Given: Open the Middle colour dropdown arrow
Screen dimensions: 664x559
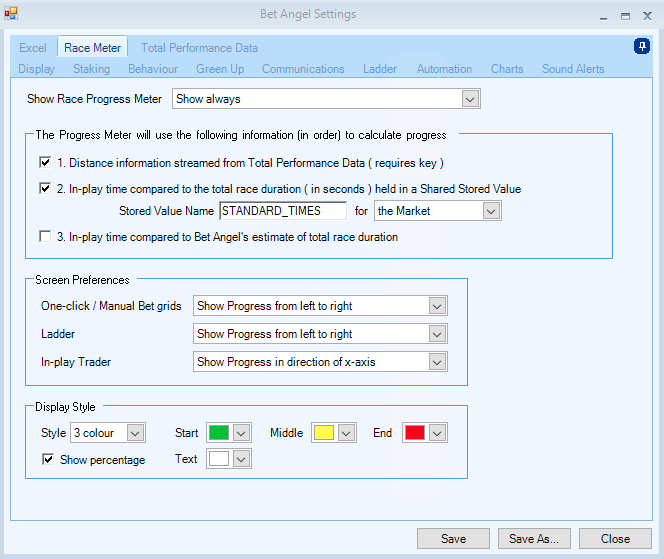Looking at the screenshot, I should point(346,433).
